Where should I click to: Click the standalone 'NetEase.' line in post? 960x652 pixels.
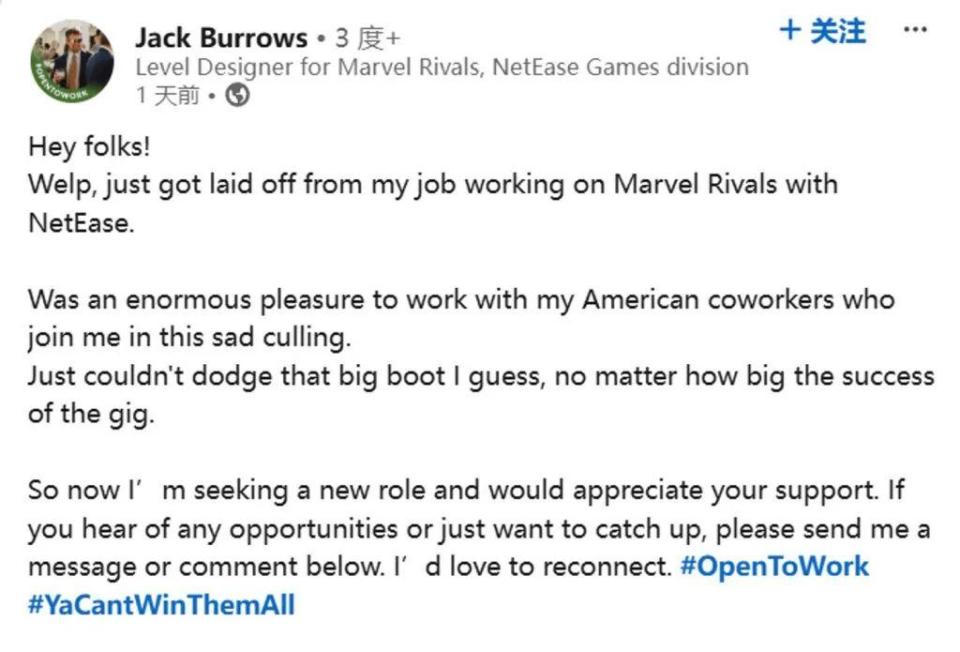80,222
